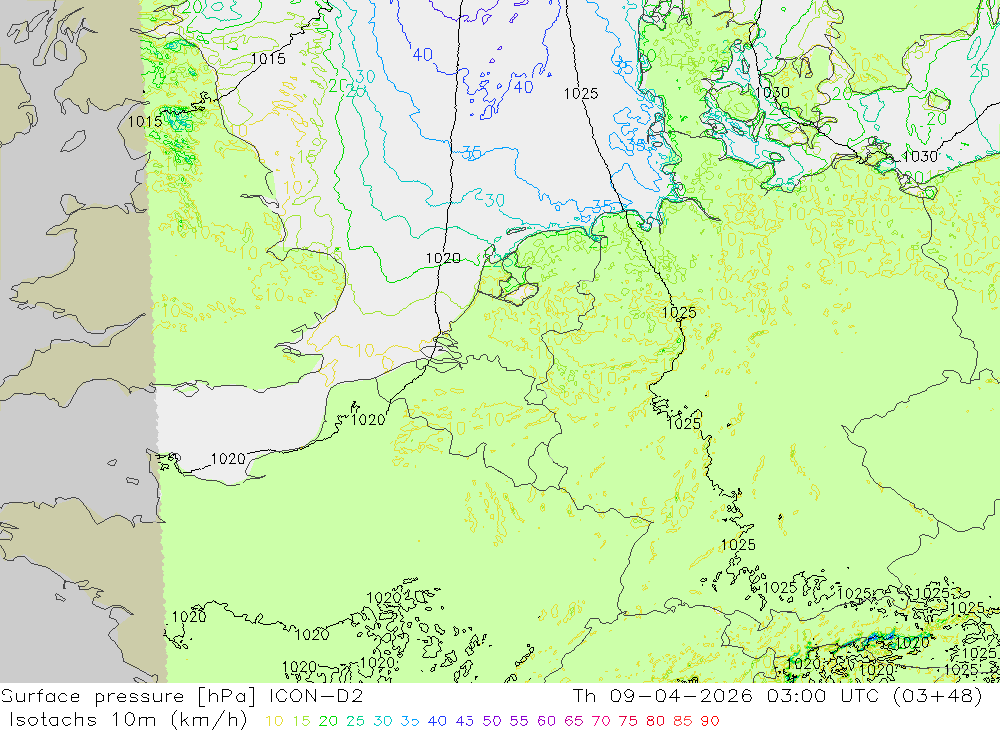Select the '75' value in the bottom legend
The height and width of the screenshot is (733, 1000).
628,721
